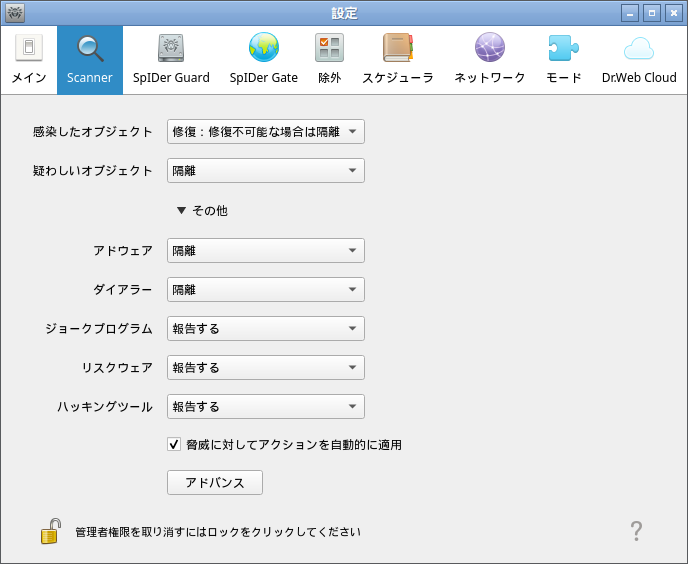
Task: Open the ジョークプログラム action dropdown
Action: 266,329
